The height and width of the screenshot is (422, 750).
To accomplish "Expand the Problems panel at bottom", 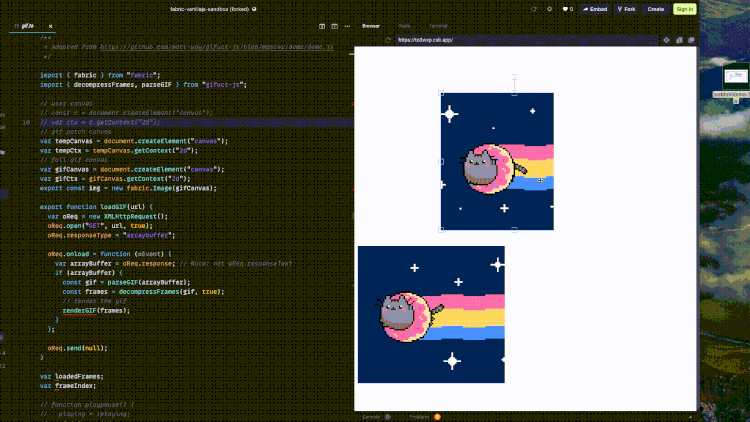I will coord(420,416).
